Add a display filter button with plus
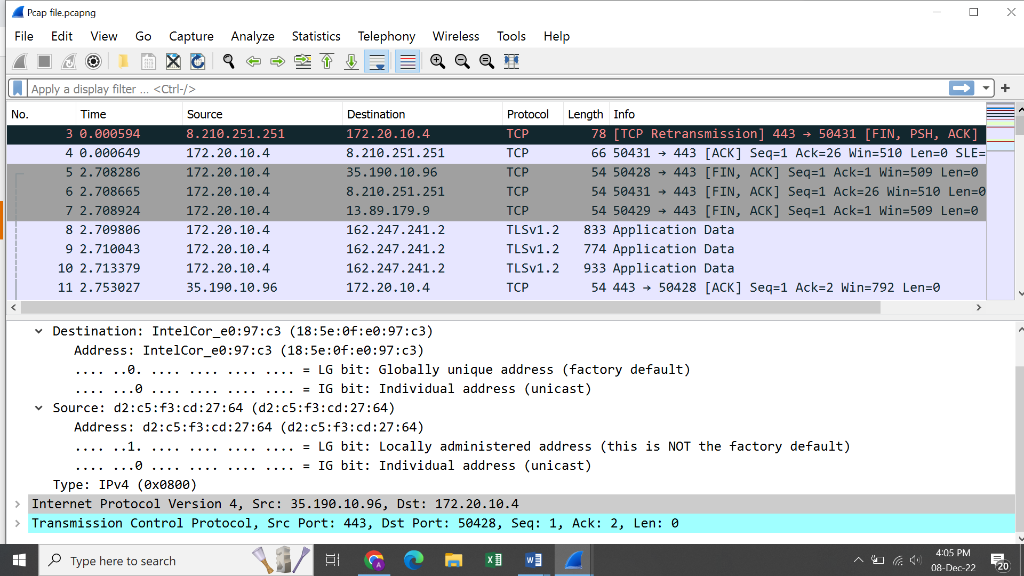The width and height of the screenshot is (1024, 576). click(x=1005, y=88)
